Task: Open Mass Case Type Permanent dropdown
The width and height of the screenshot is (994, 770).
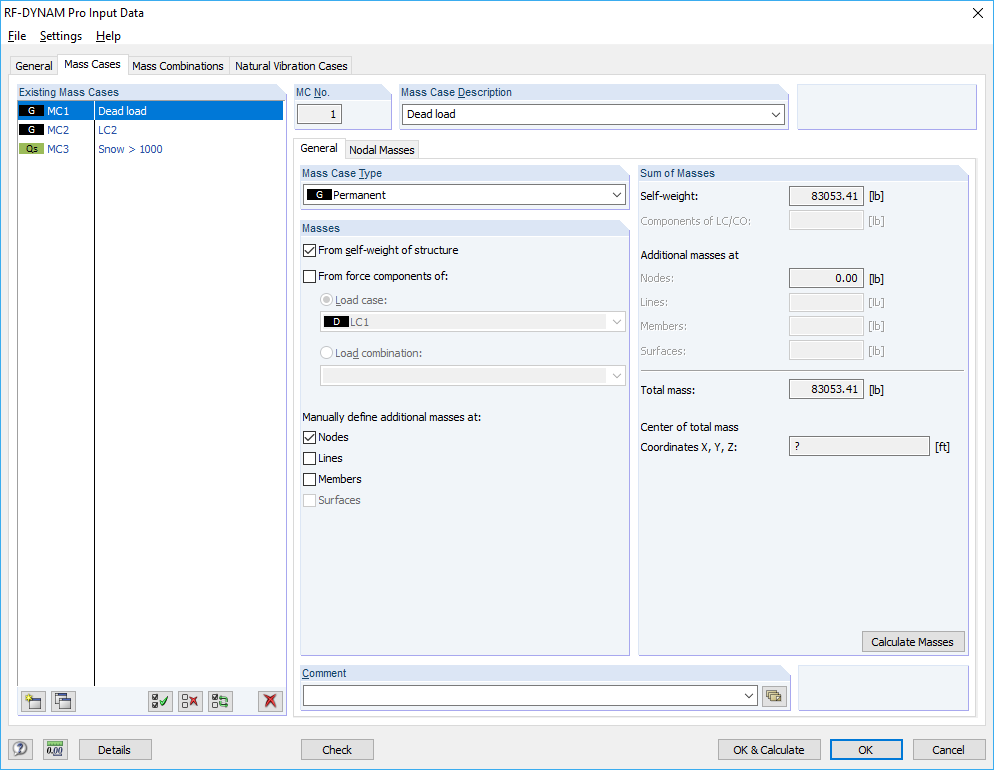Action: (x=617, y=195)
